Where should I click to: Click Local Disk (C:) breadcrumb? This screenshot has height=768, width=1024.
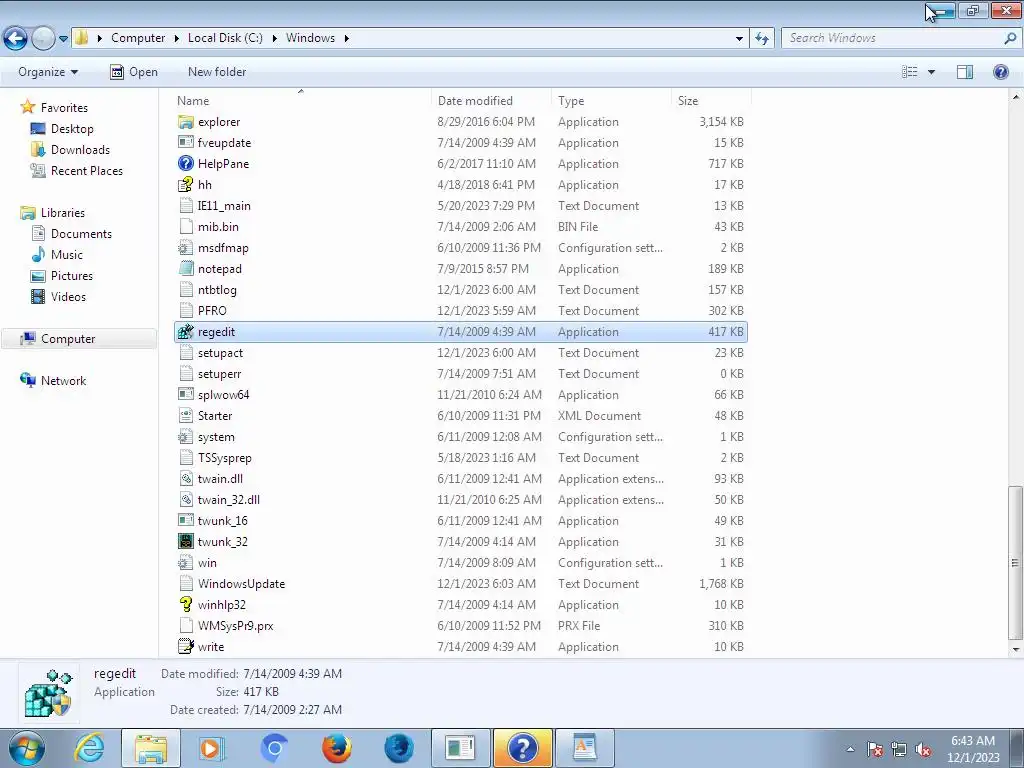[x=225, y=38]
